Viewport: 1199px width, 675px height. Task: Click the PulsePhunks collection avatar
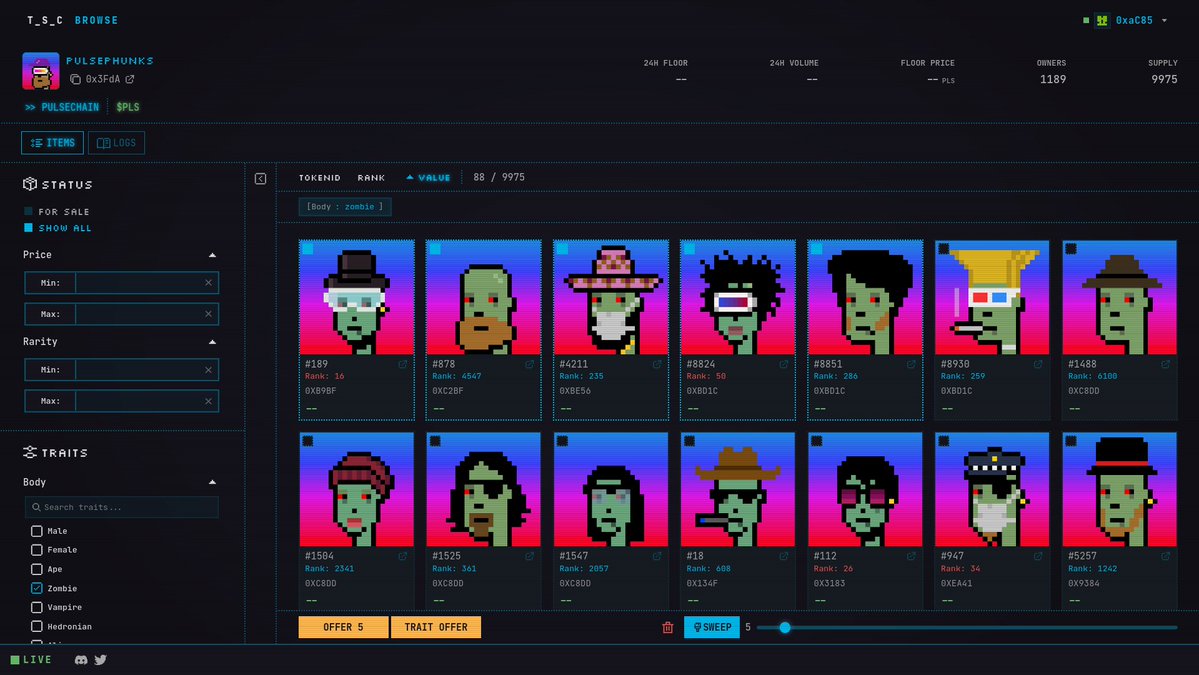[x=41, y=71]
